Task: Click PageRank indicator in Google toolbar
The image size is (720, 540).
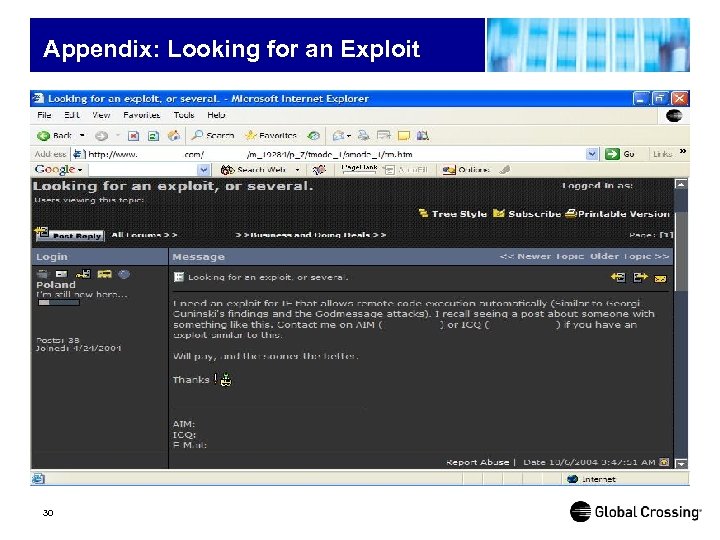Action: click(359, 169)
